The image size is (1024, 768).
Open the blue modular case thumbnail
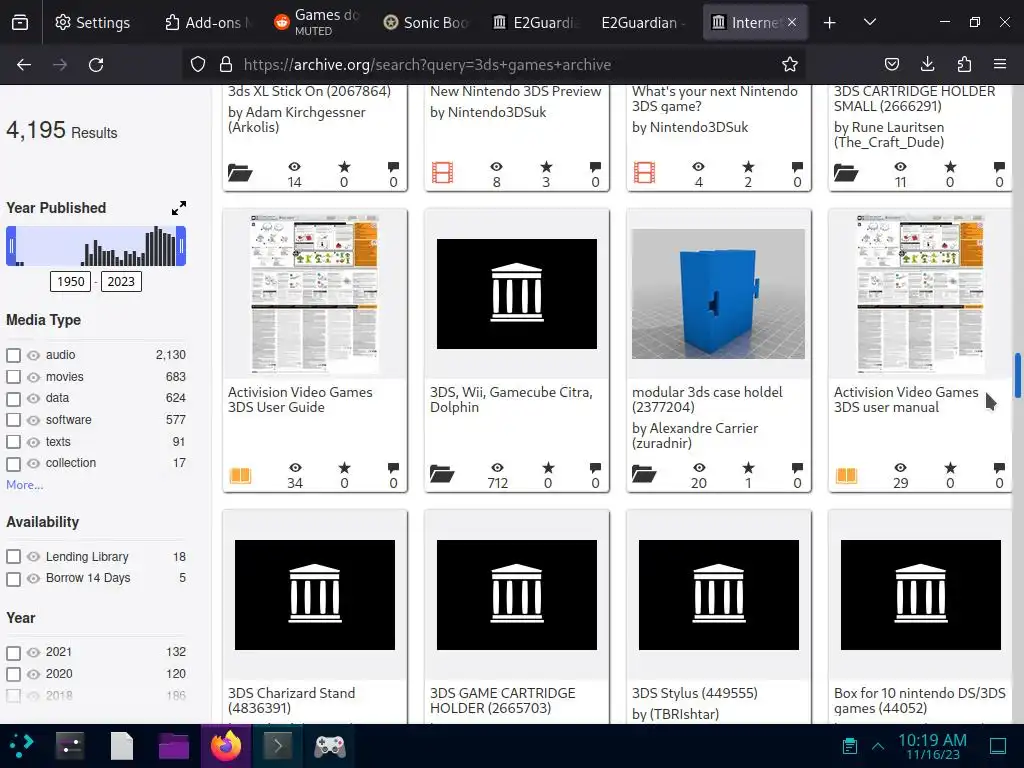pyautogui.click(x=718, y=294)
